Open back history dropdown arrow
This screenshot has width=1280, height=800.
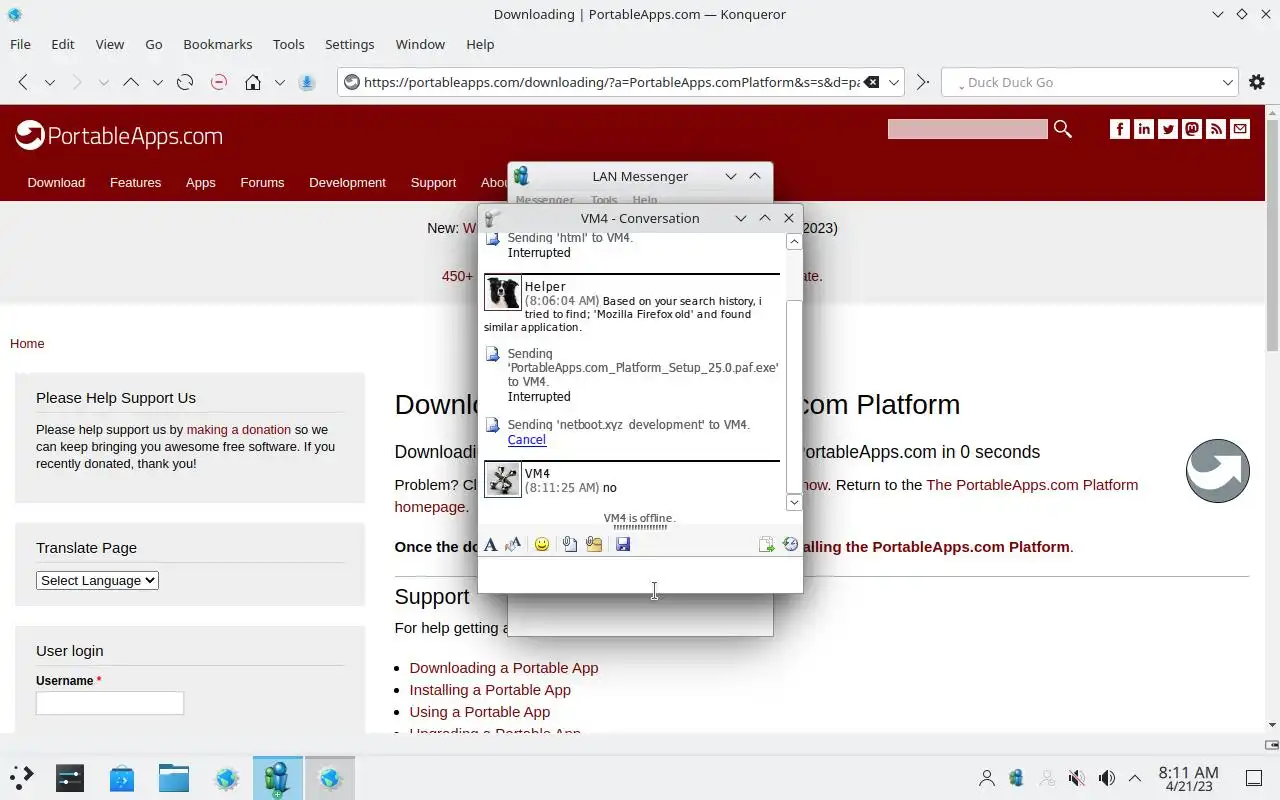pos(49,82)
